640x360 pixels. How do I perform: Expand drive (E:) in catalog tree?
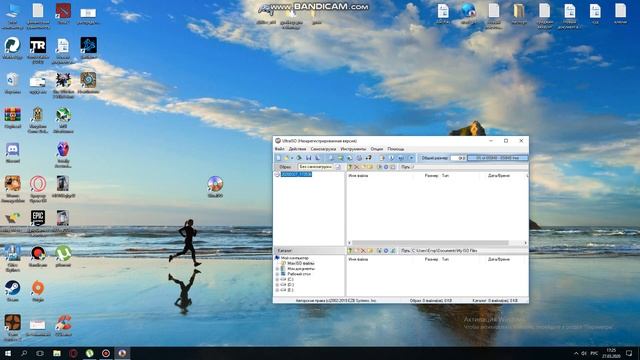coord(278,290)
